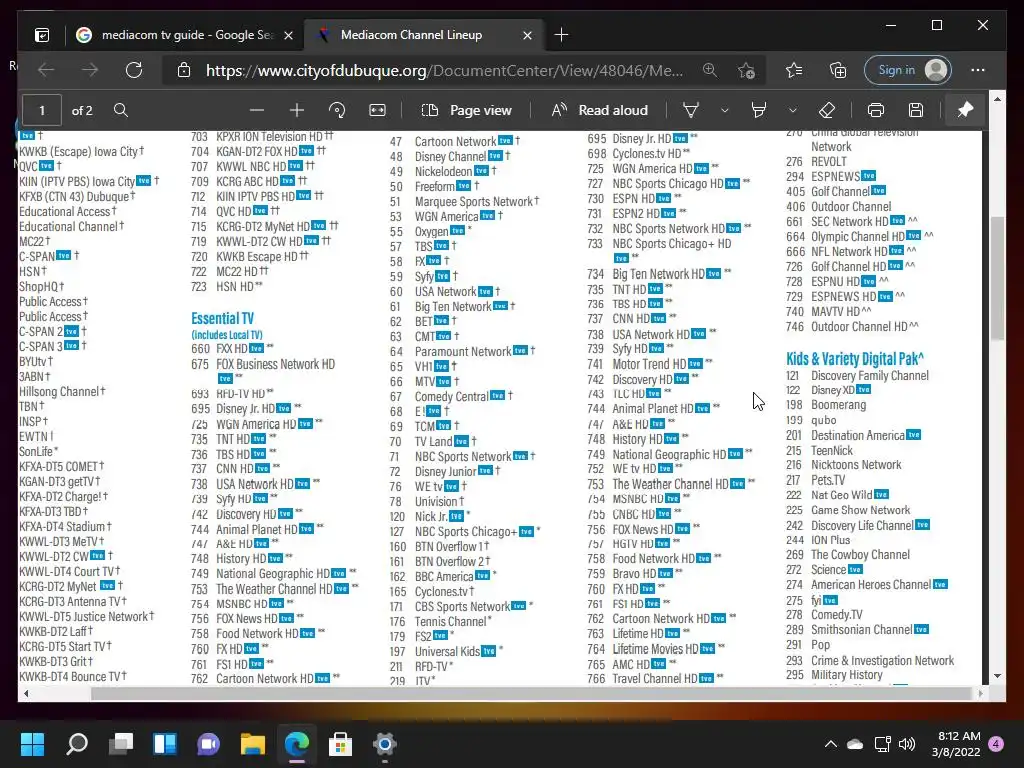Image resolution: width=1024 pixels, height=768 pixels.
Task: Expand Highlight color options dropdown
Action: (792, 110)
